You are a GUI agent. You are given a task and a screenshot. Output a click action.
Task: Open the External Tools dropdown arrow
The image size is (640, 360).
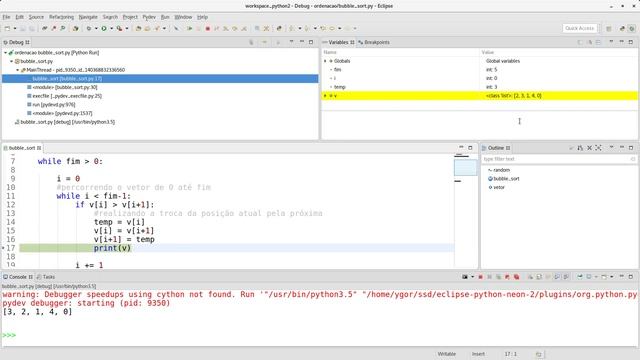click(127, 28)
